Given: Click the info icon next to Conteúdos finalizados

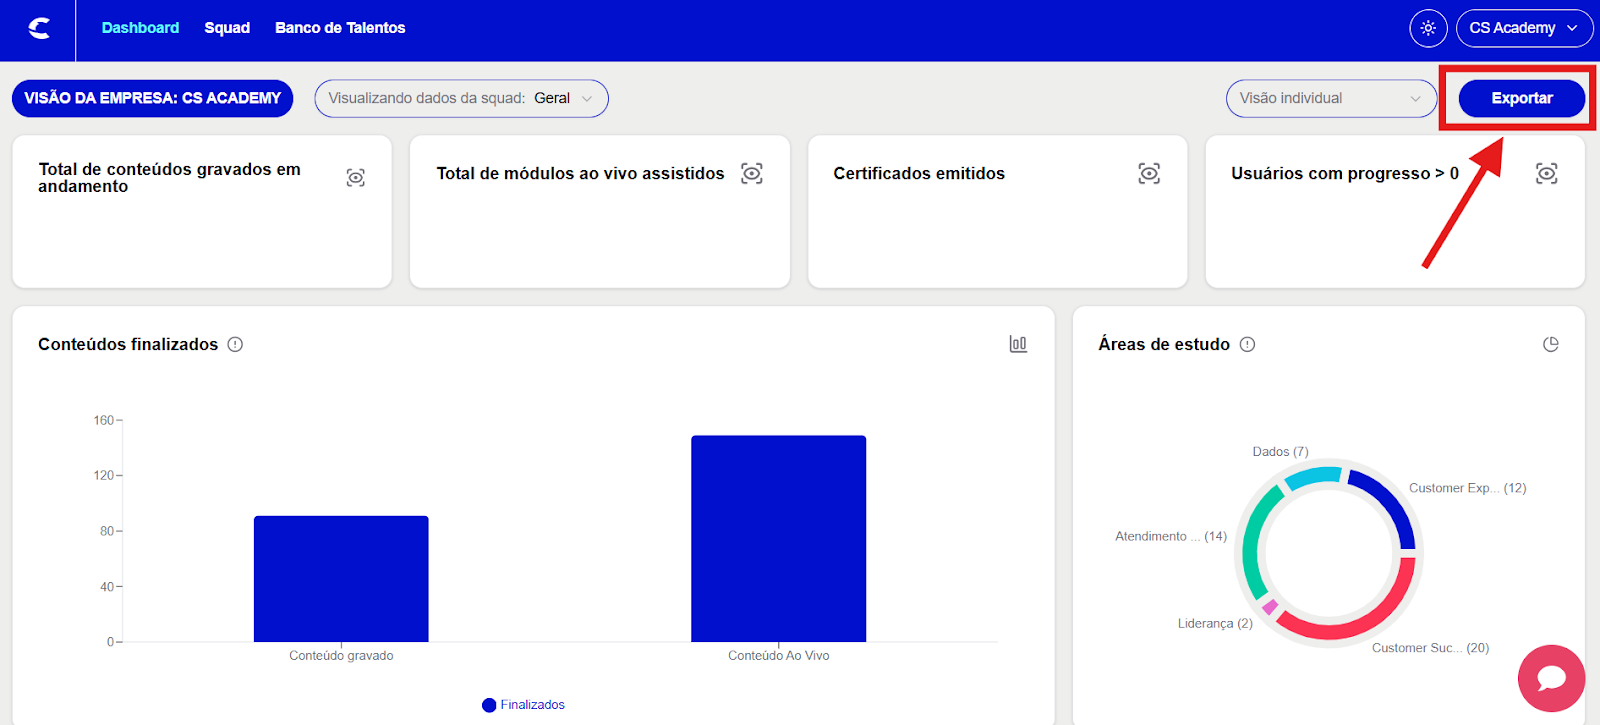Looking at the screenshot, I should pos(235,344).
